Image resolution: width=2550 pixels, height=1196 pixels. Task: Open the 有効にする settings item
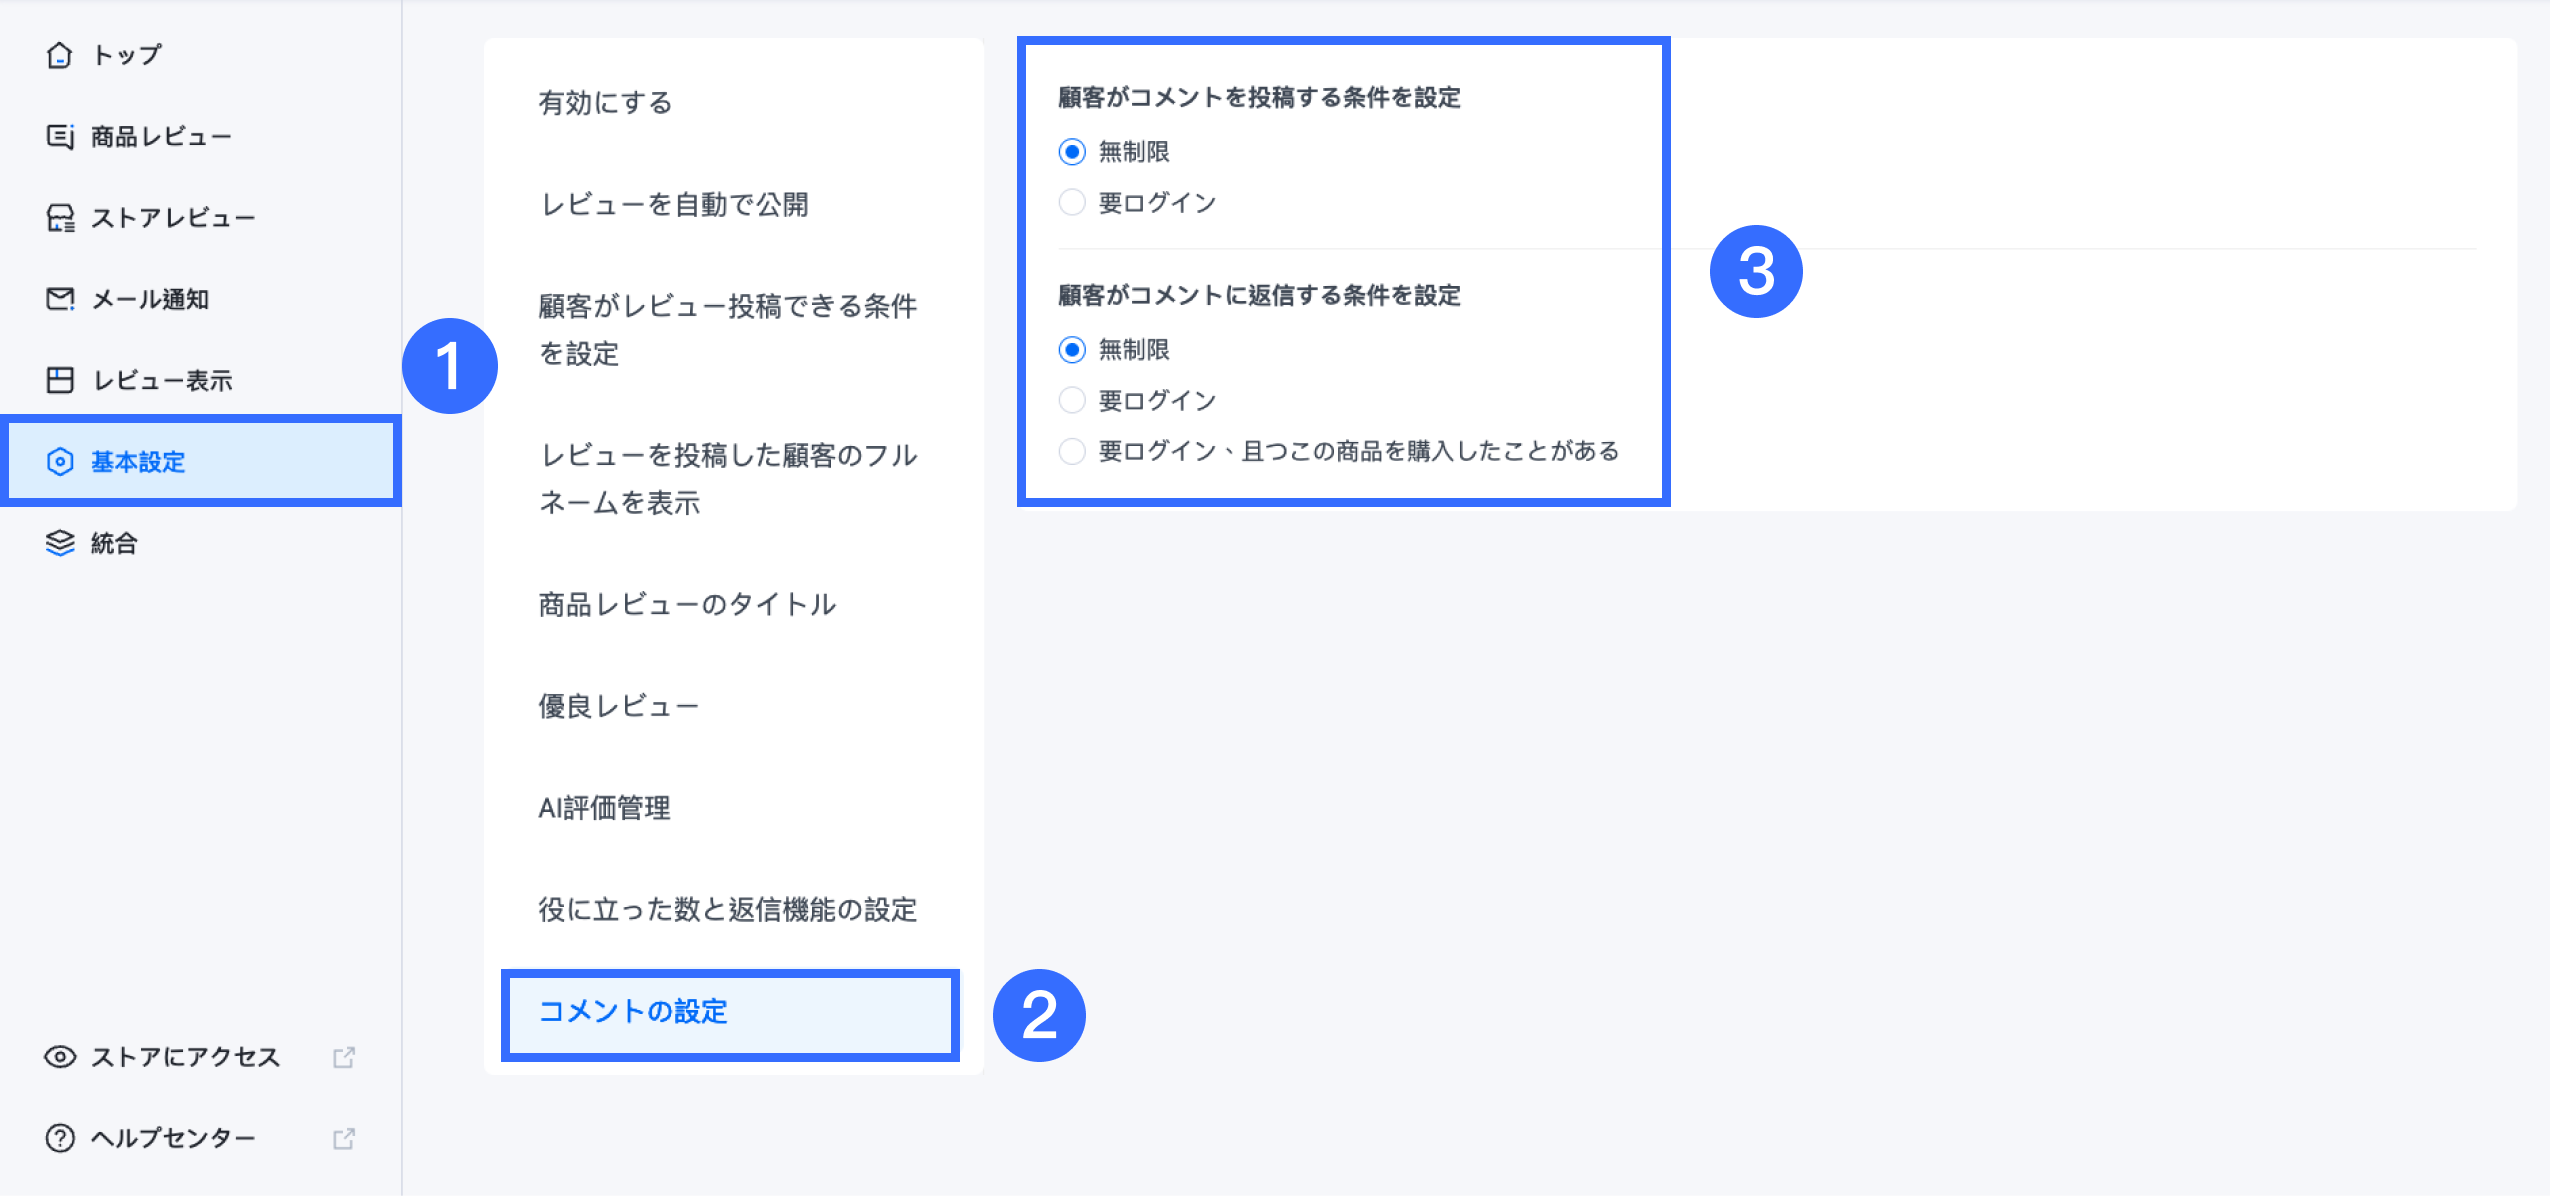[606, 103]
